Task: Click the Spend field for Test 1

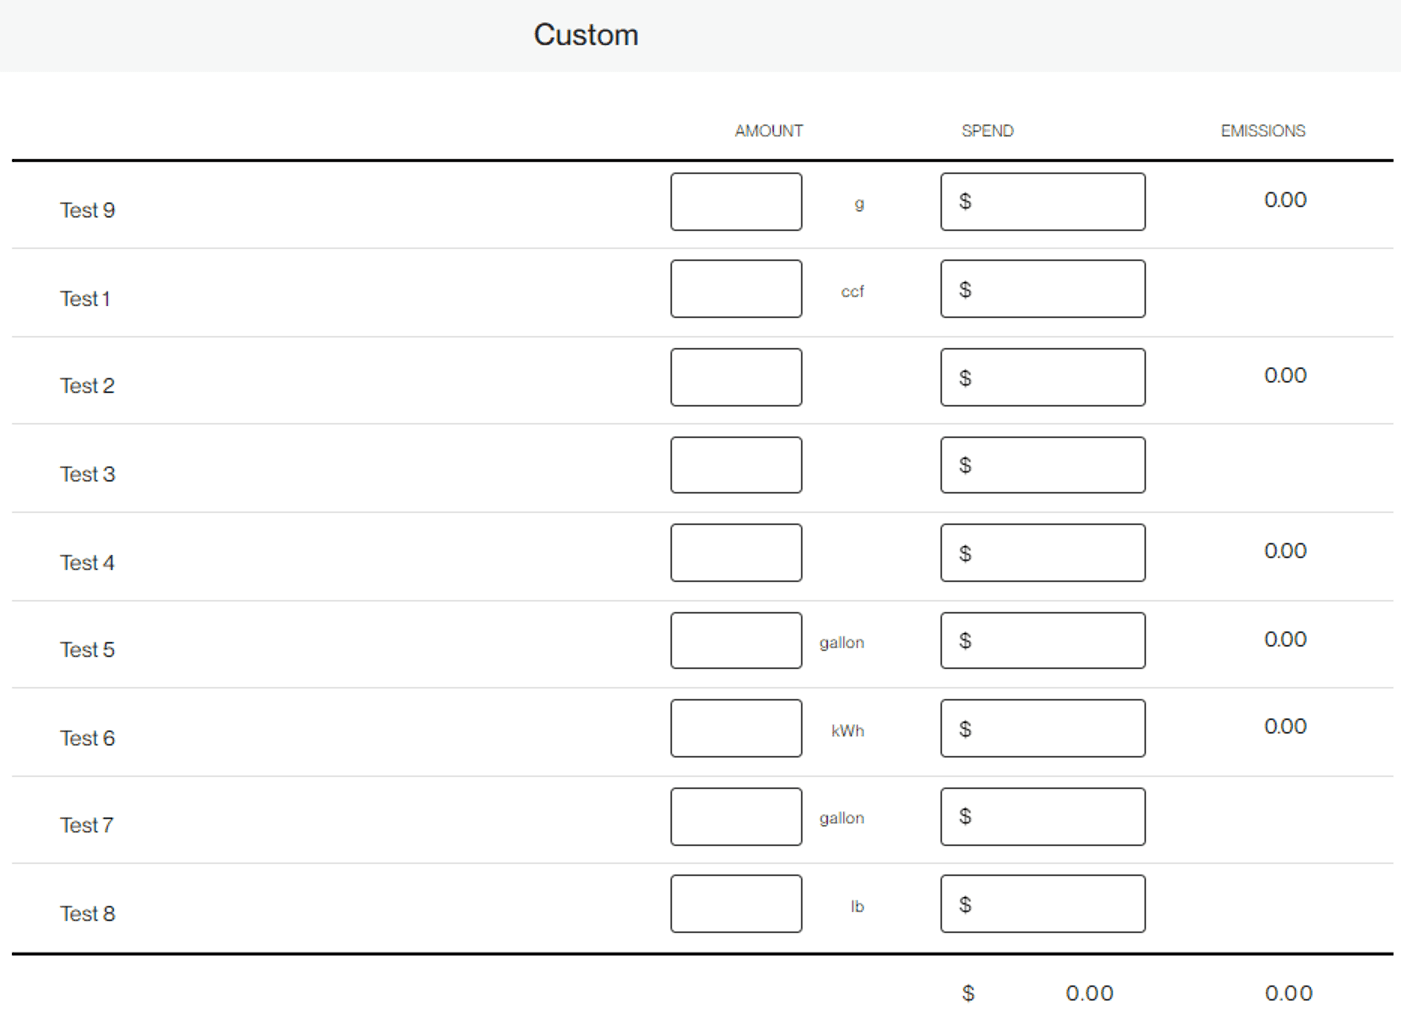Action: [1043, 289]
